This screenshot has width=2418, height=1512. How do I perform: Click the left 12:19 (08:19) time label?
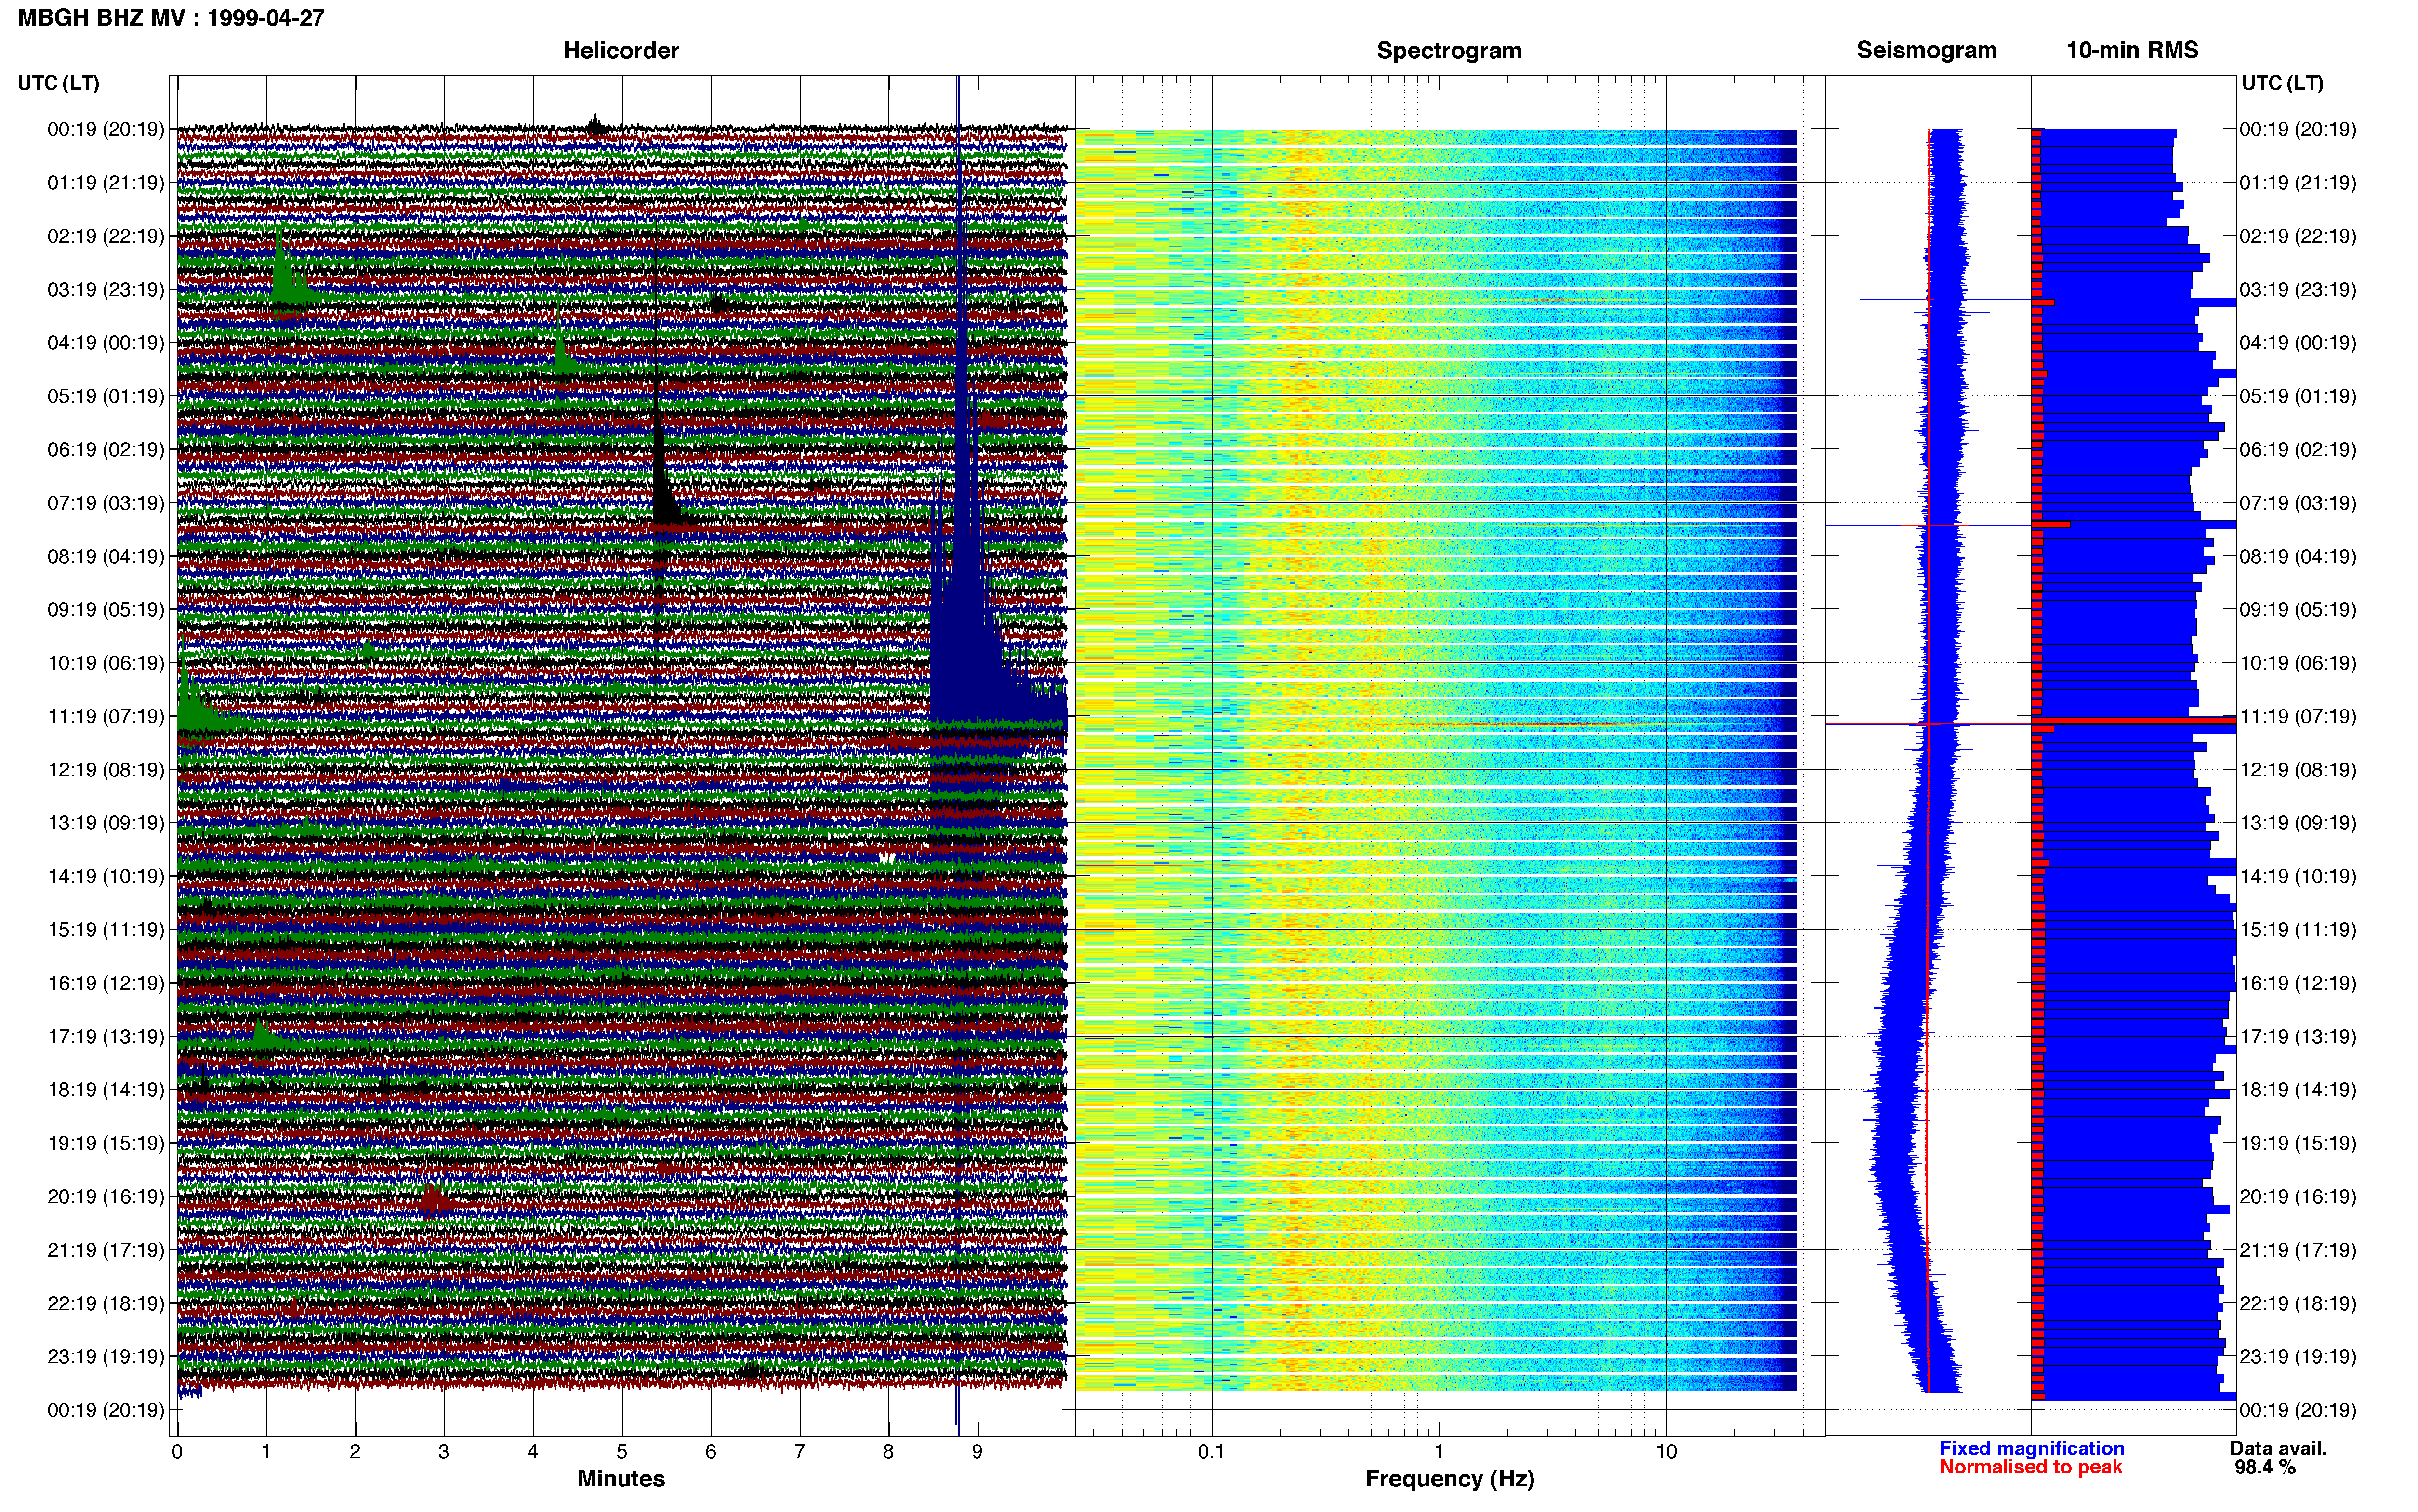click(x=105, y=770)
